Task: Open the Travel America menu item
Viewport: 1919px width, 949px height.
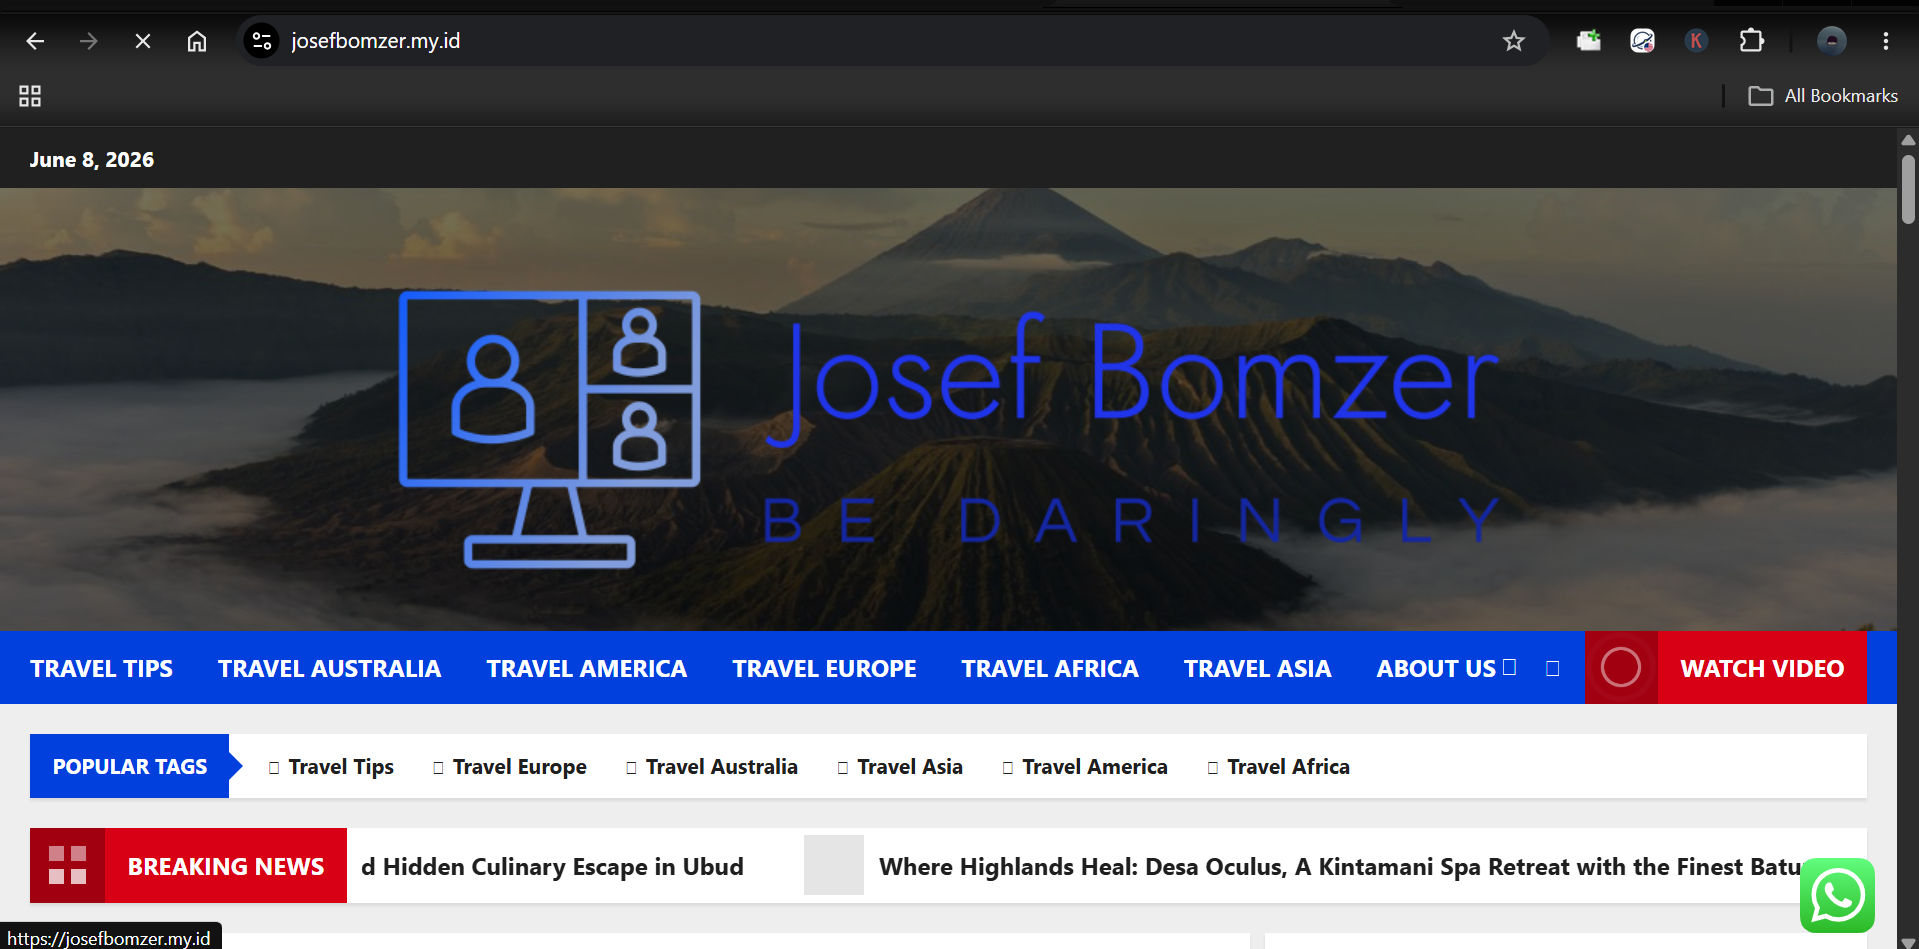Action: [586, 669]
